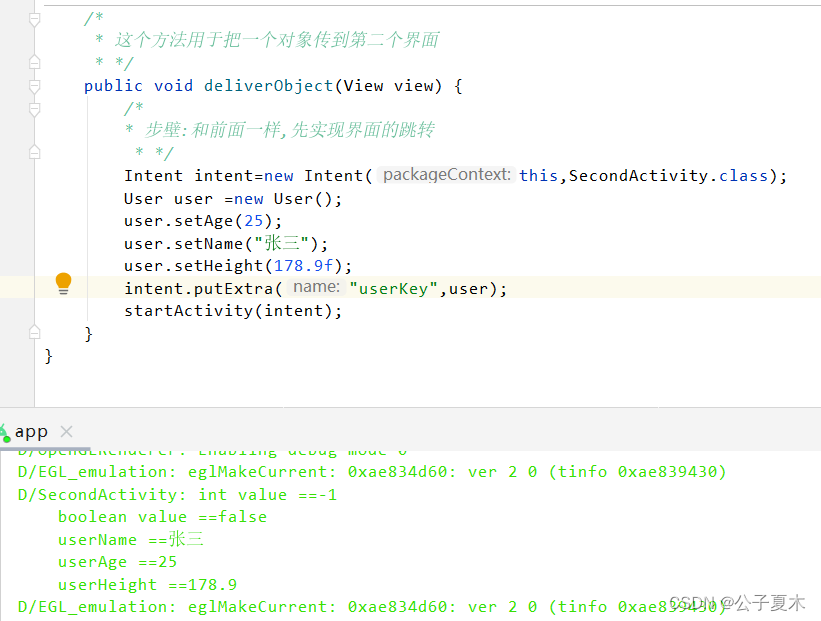Screen dimensions: 821x621
Task: Click the yellow light bulb intention icon
Action: coord(63,284)
